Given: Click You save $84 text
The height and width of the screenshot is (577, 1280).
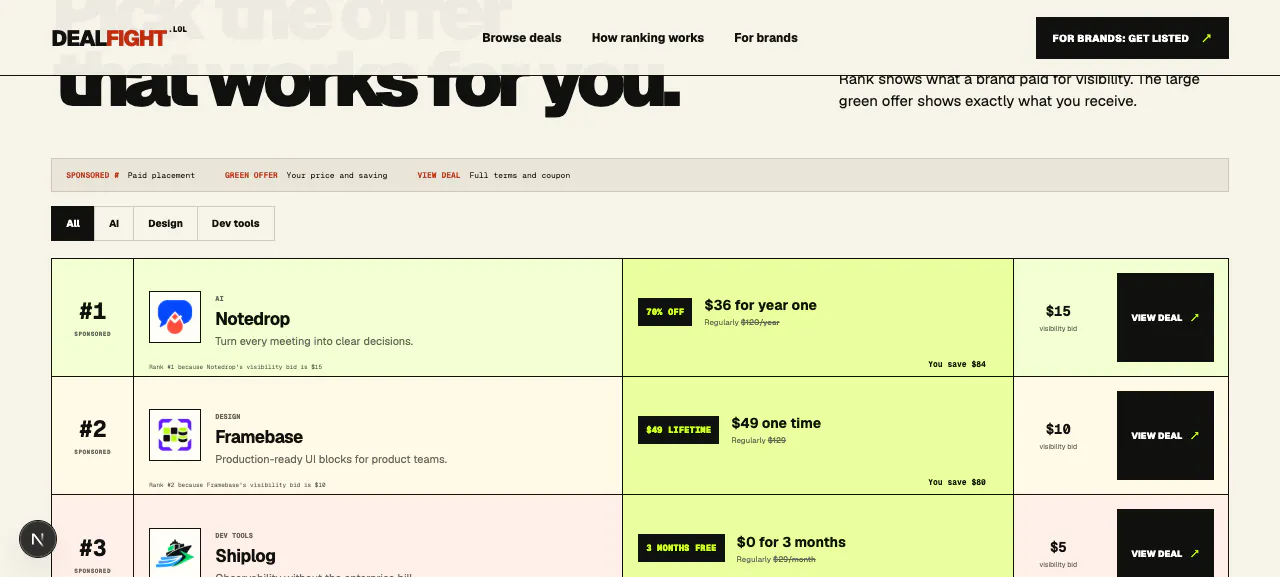Looking at the screenshot, I should click(x=957, y=364).
